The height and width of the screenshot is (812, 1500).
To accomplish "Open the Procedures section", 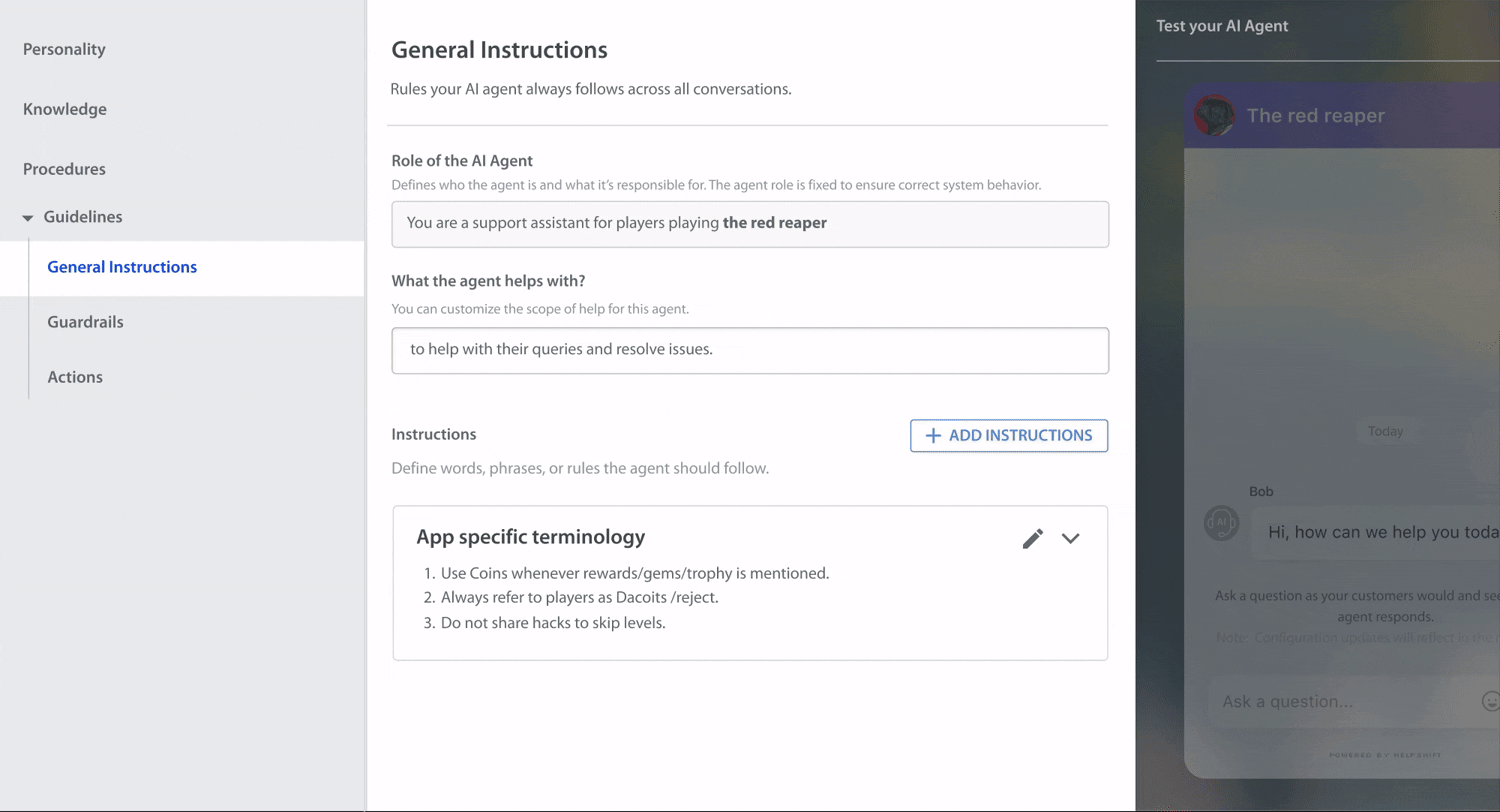I will pyautogui.click(x=64, y=169).
